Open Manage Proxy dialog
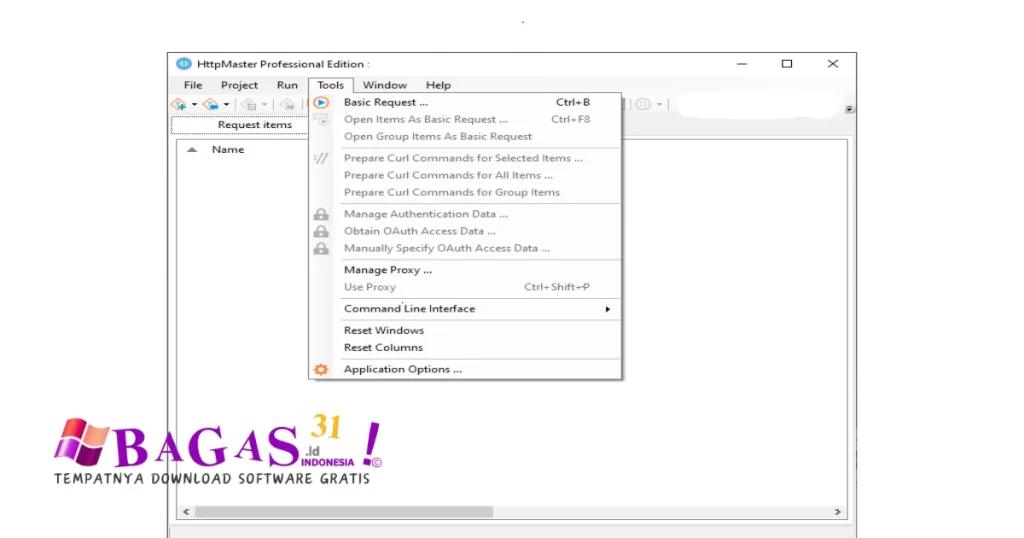Image resolution: width=1024 pixels, height=538 pixels. (x=466, y=270)
